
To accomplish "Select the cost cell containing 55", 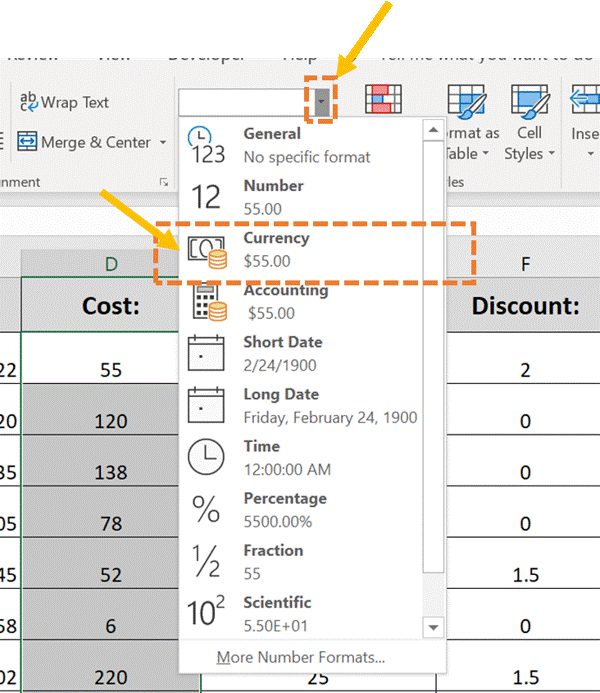I will 100,358.
